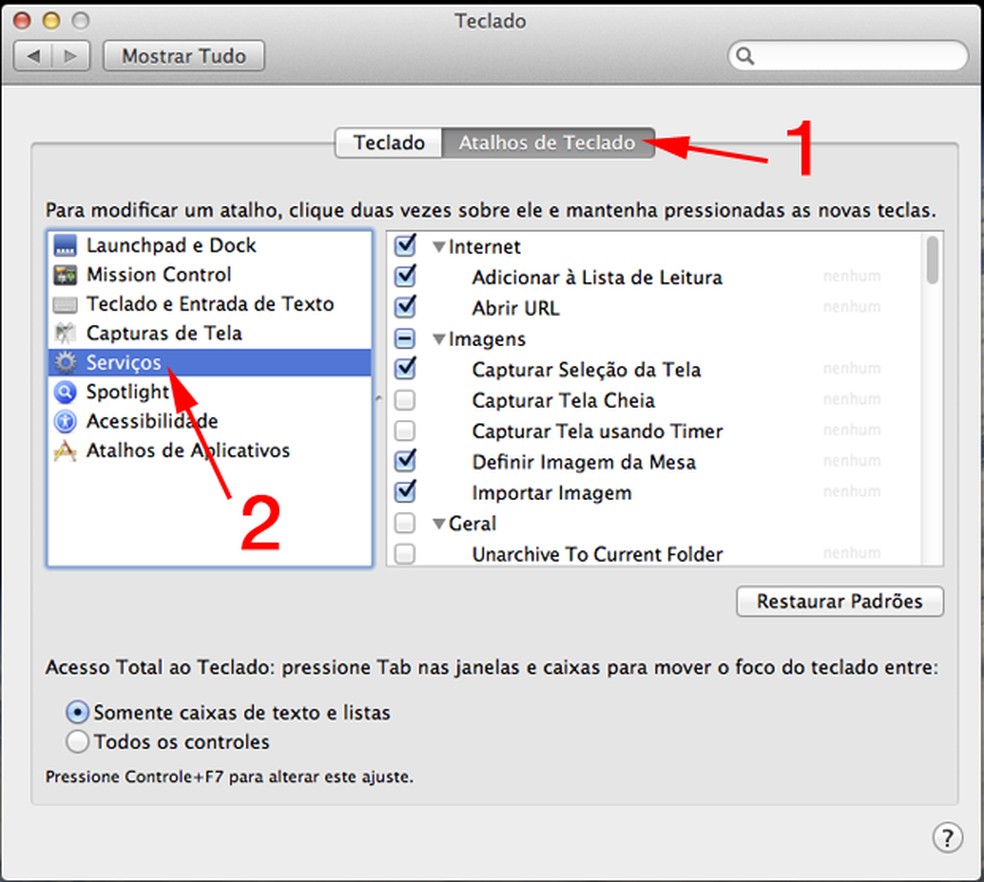Collapse the Internet group triangle
Image resolution: width=984 pixels, height=882 pixels.
(439, 247)
